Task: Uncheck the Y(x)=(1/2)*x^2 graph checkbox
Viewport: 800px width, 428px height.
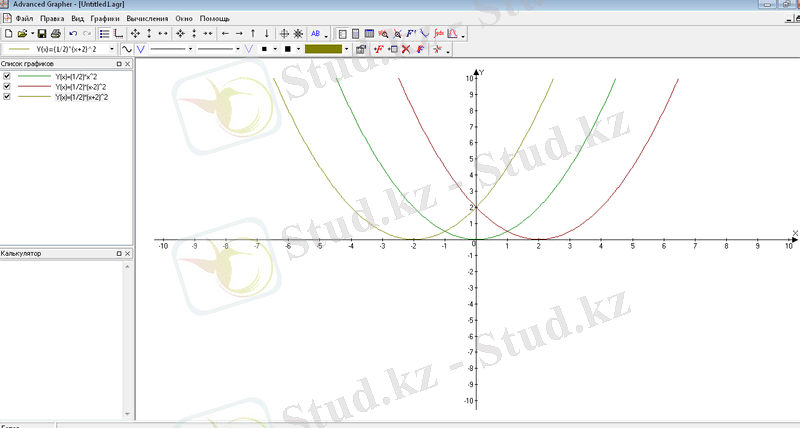Action: tap(8, 76)
